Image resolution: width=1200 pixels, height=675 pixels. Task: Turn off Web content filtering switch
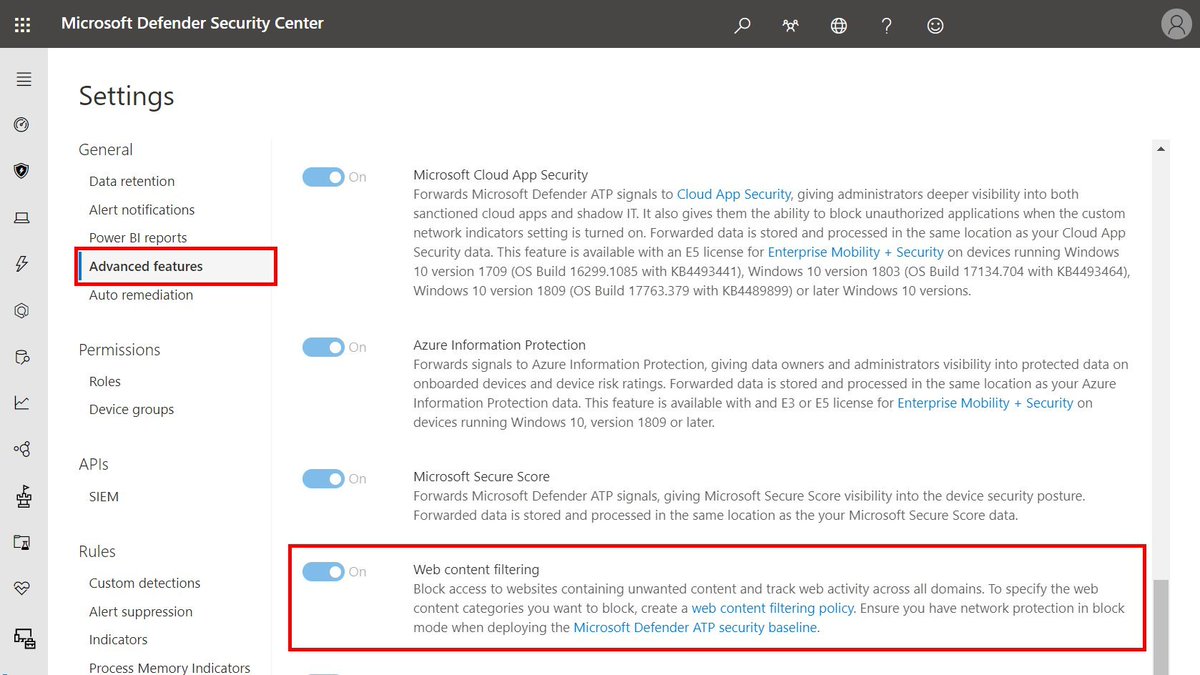(x=323, y=572)
